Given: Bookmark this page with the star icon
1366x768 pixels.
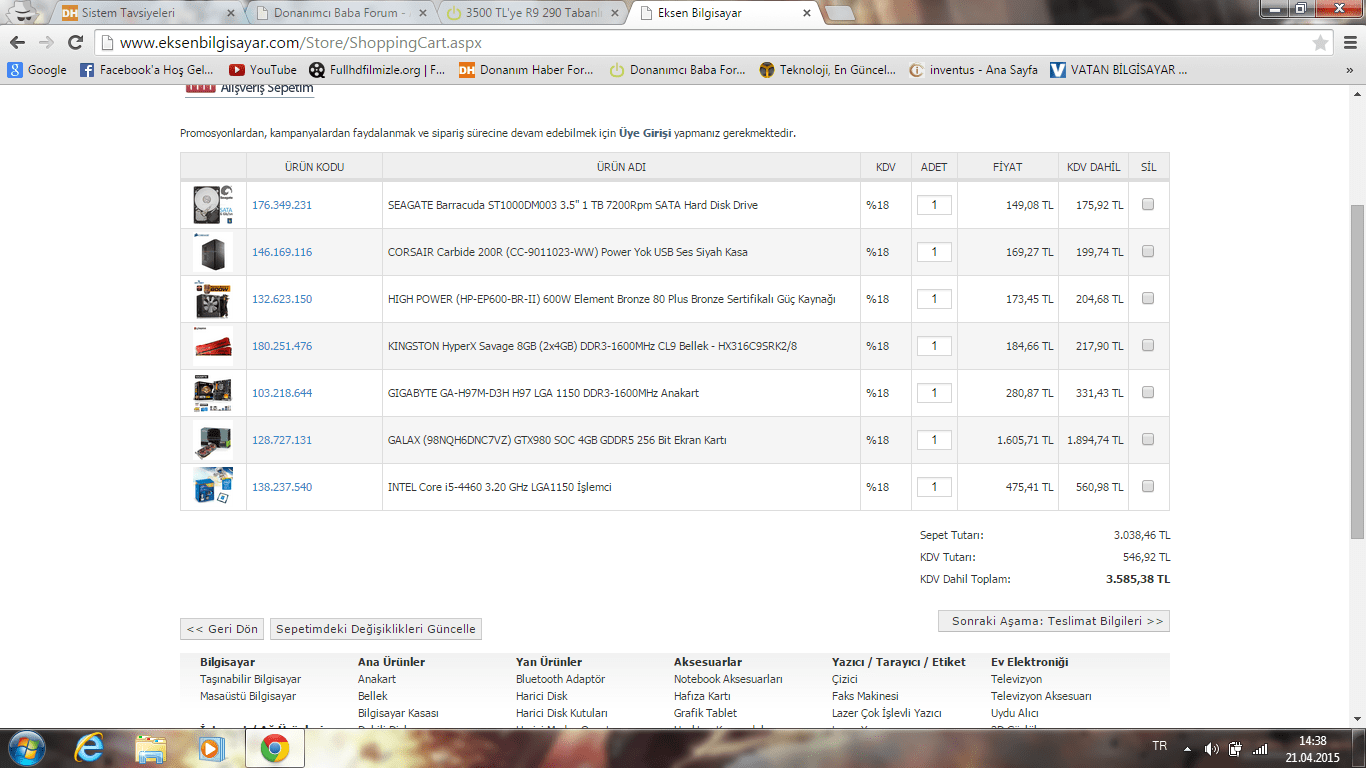Looking at the screenshot, I should click(1321, 43).
